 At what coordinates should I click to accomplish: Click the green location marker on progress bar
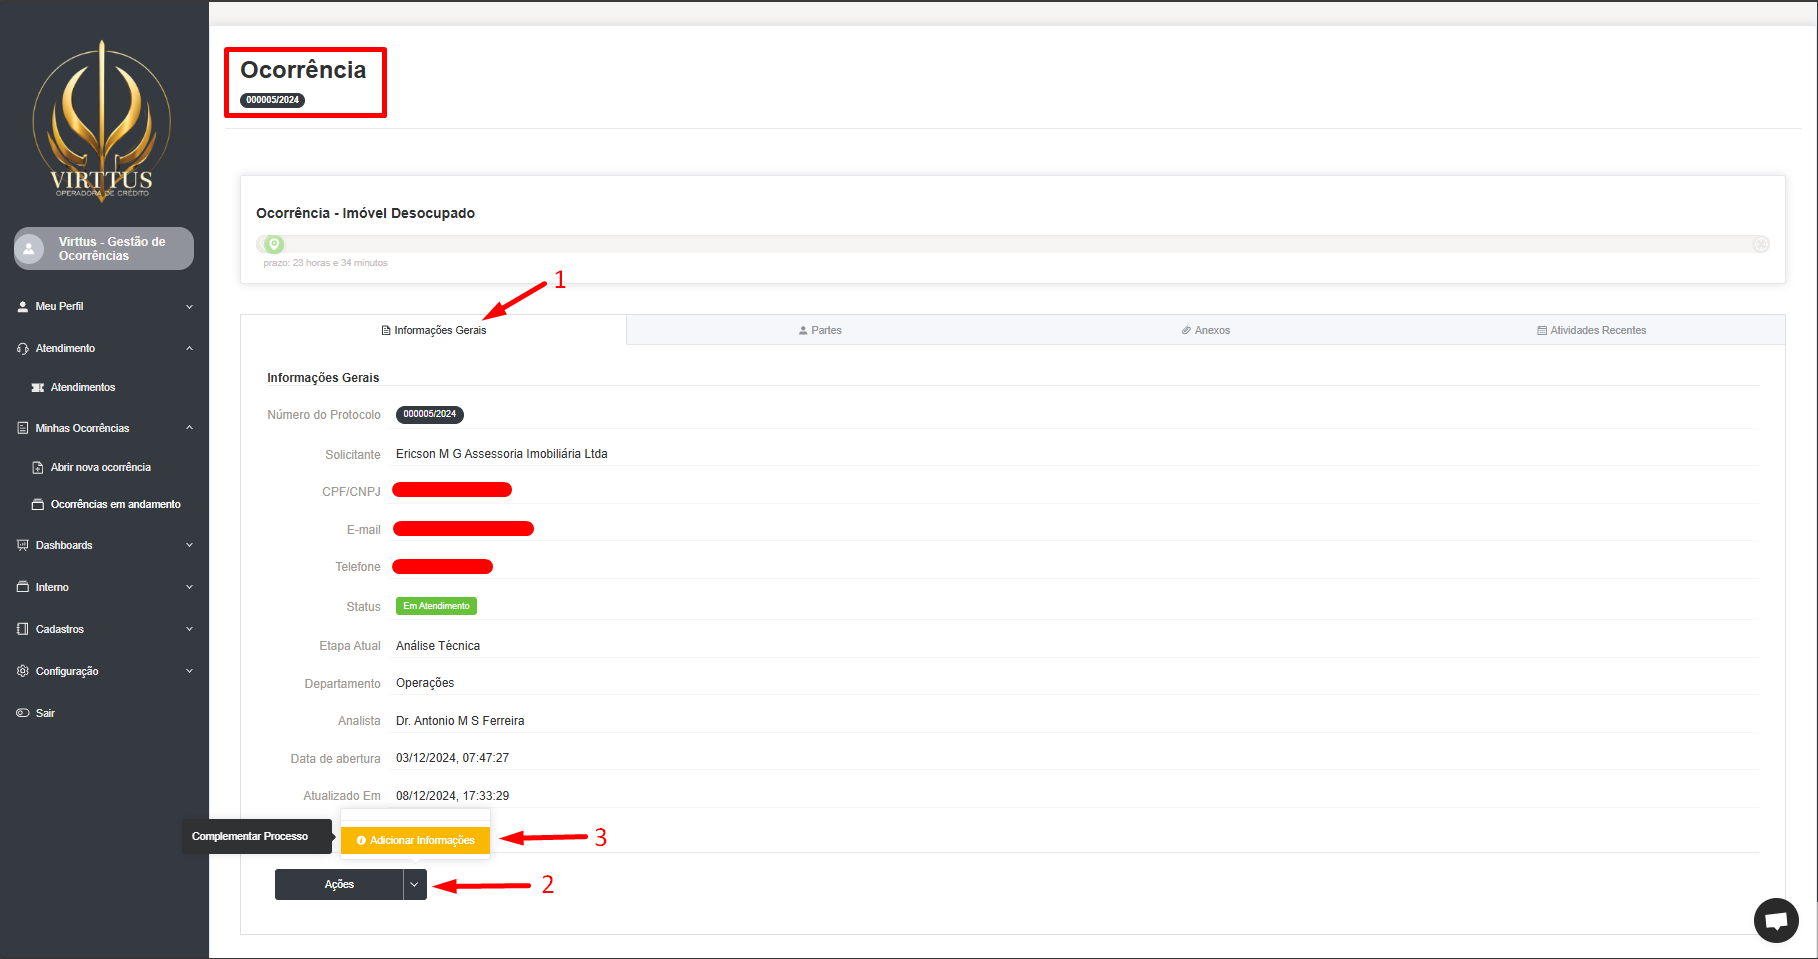coord(274,244)
